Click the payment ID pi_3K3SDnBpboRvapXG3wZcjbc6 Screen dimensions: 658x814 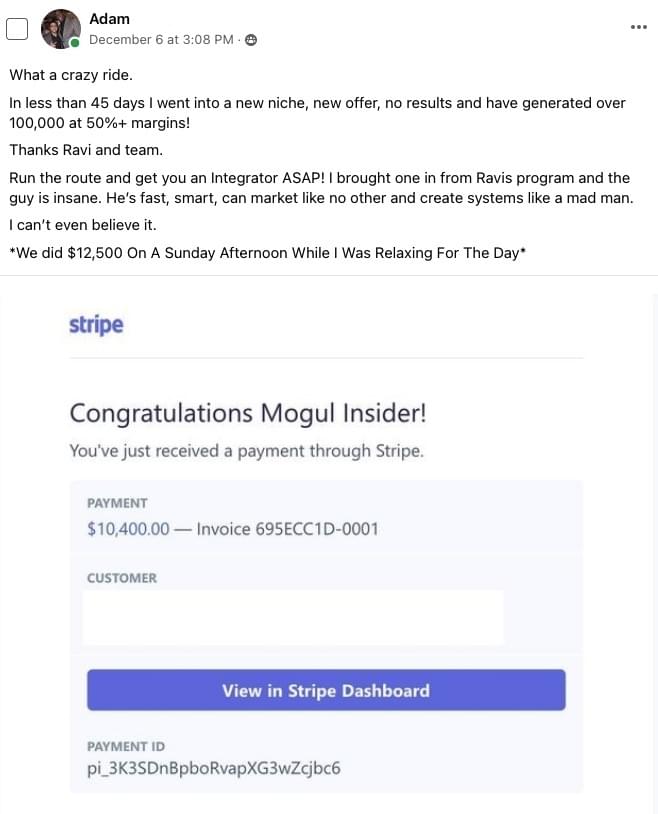pyautogui.click(x=213, y=768)
